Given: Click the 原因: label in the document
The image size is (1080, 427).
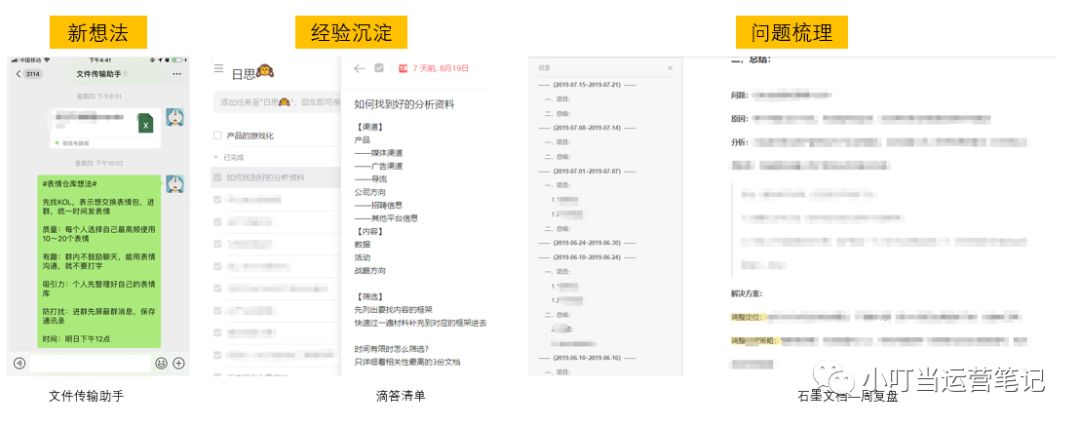Looking at the screenshot, I should click(x=740, y=119).
